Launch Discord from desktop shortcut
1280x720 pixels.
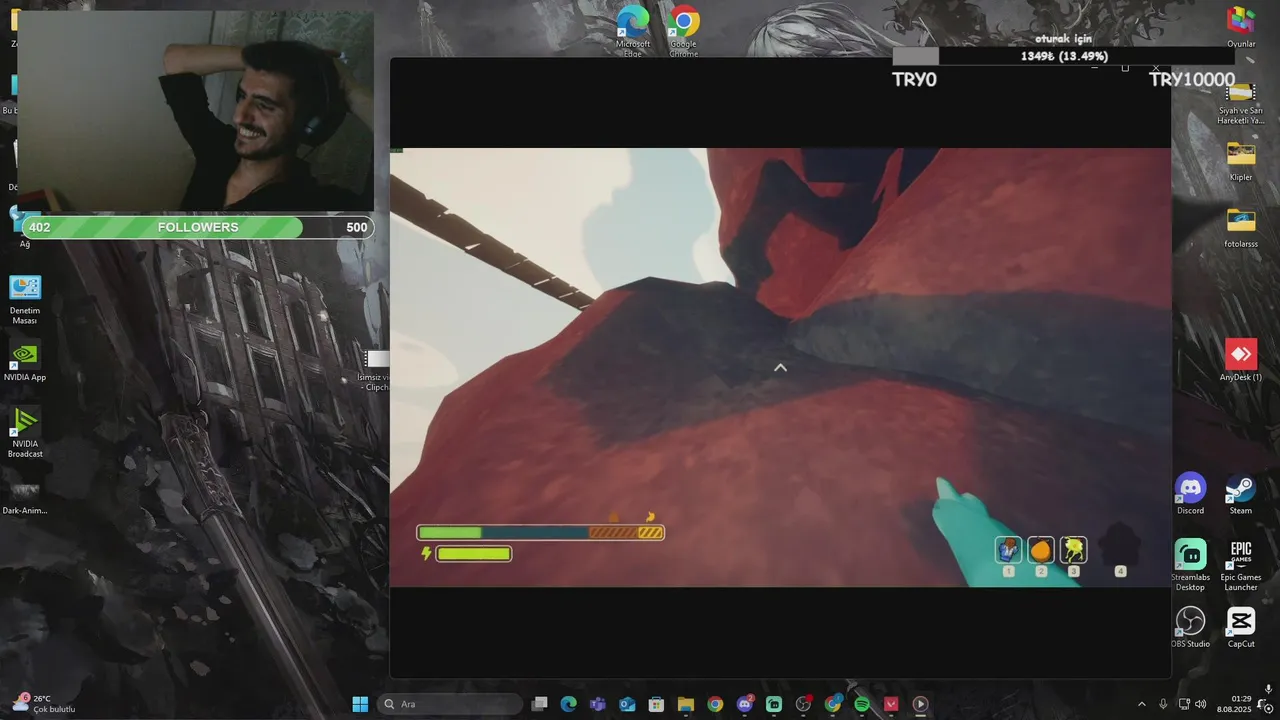point(1190,494)
